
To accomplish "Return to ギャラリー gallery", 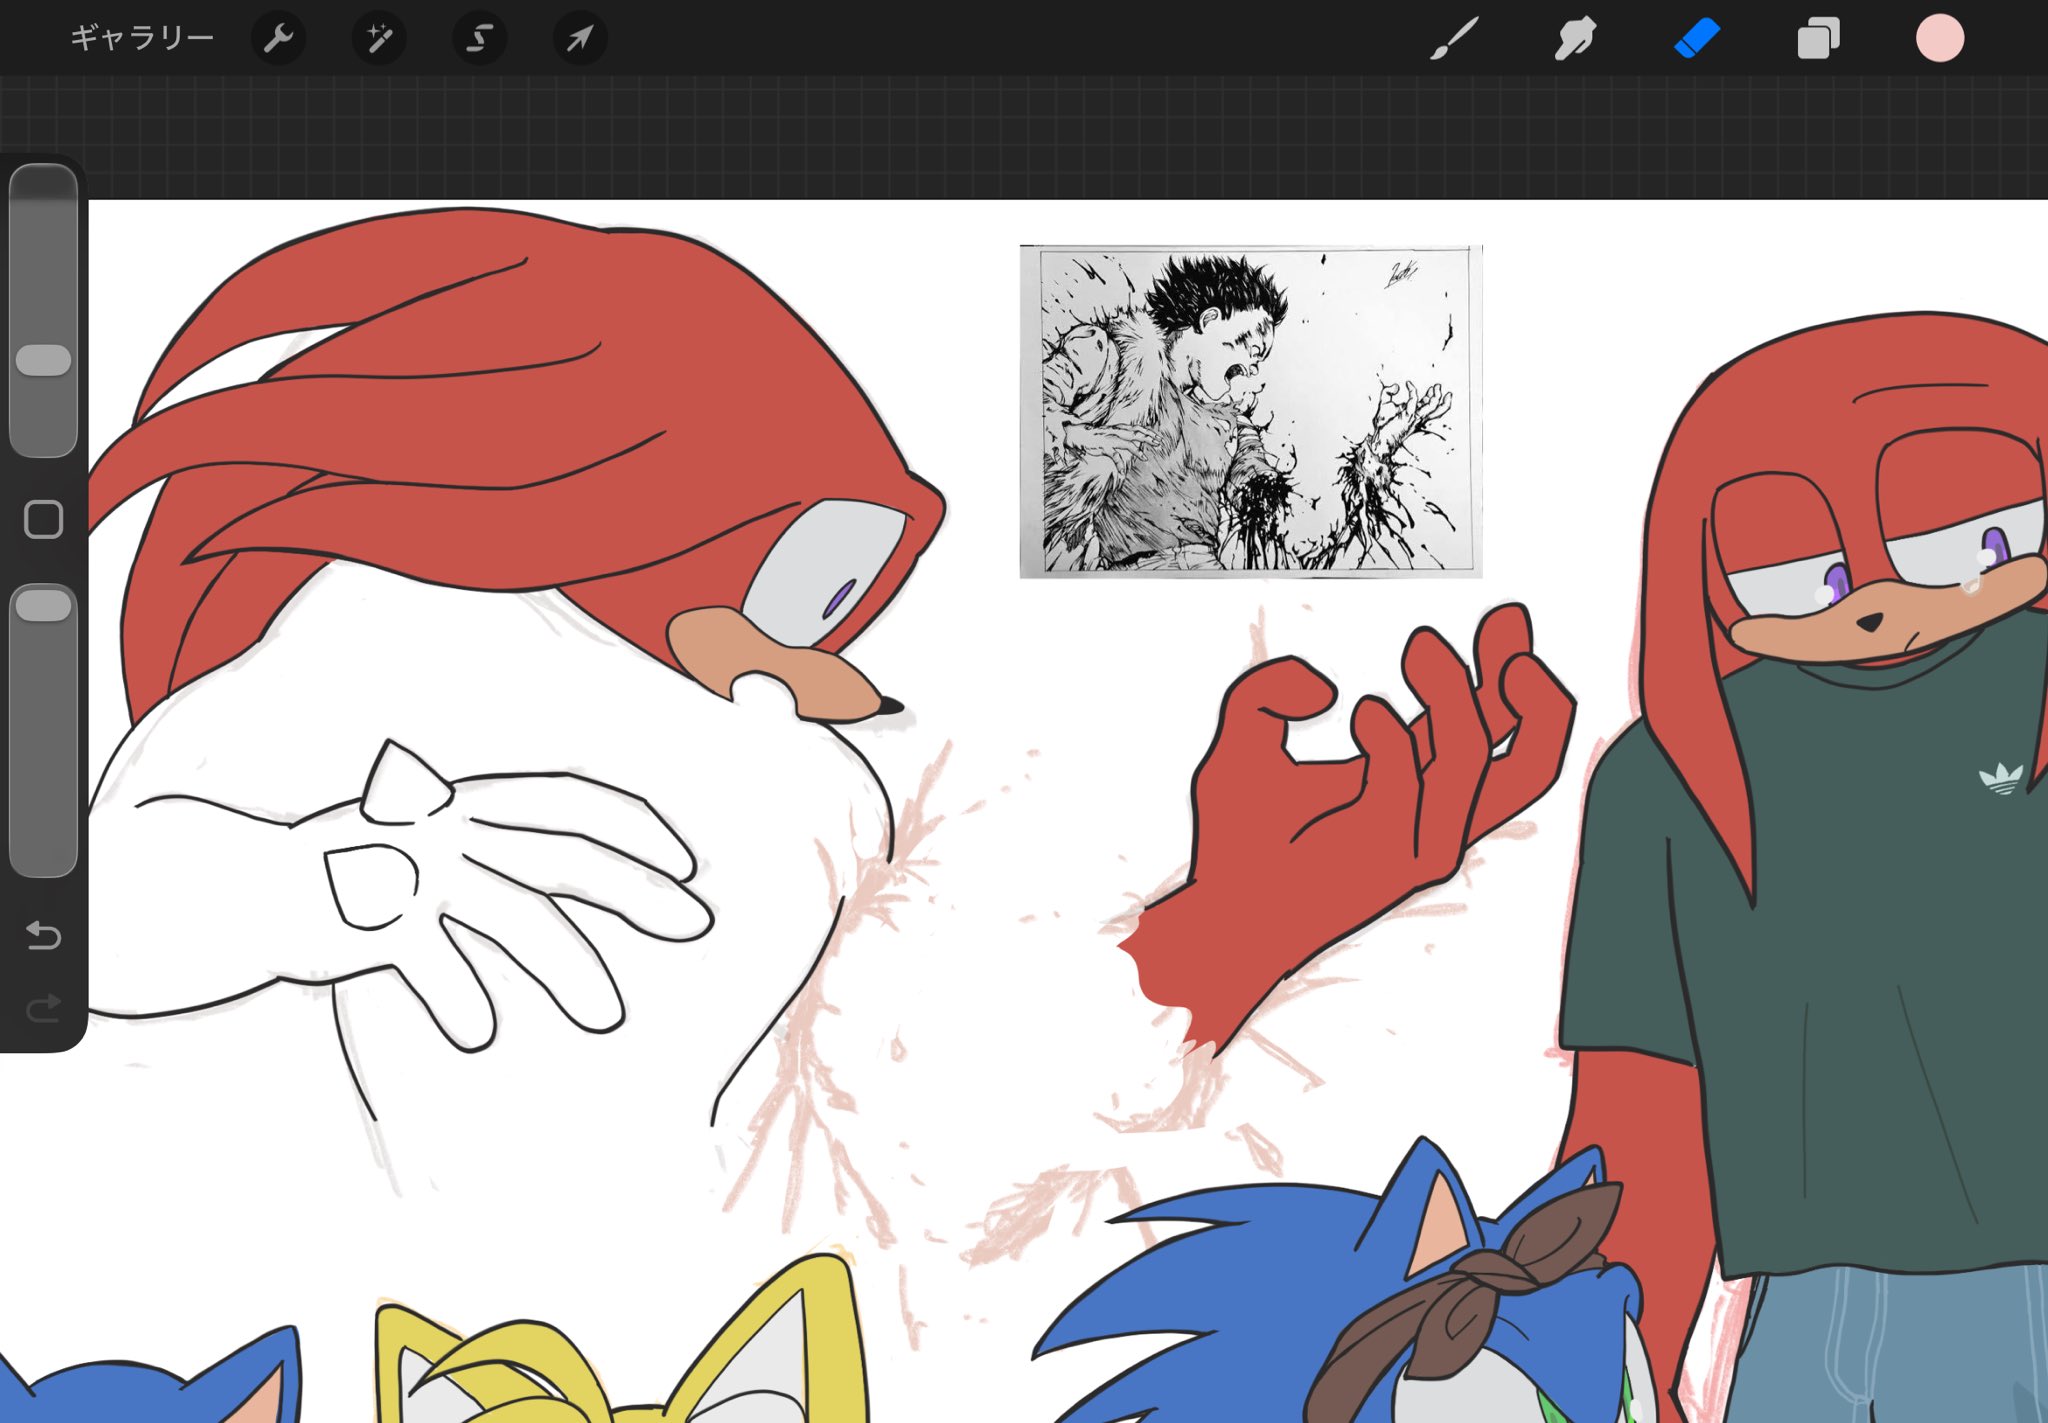I will point(142,39).
